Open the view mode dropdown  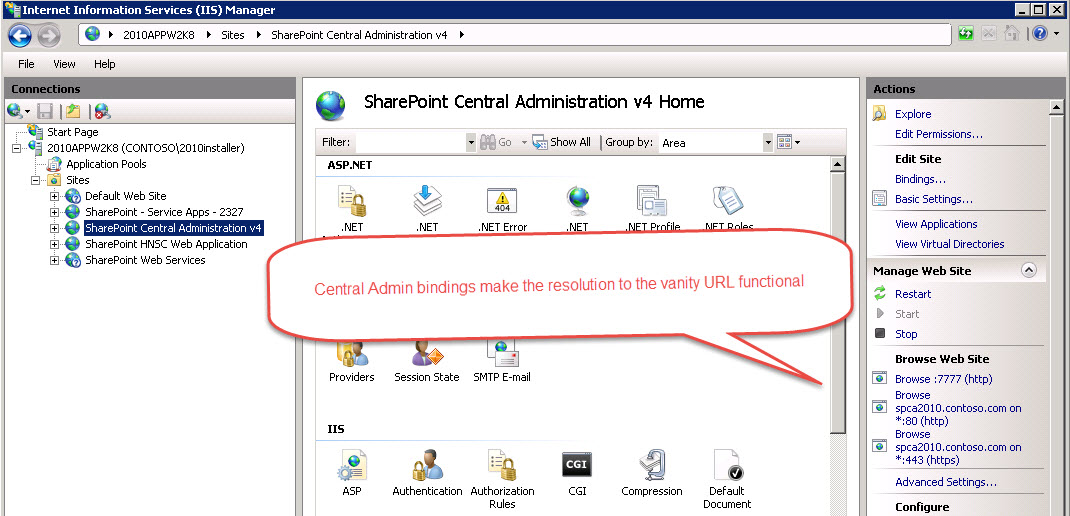789,142
